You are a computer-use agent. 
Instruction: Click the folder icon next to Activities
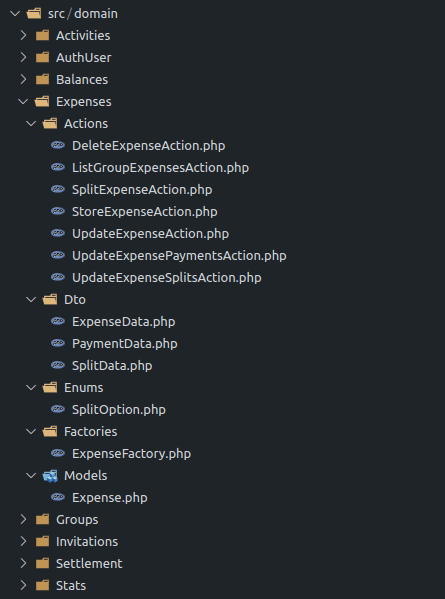42,36
